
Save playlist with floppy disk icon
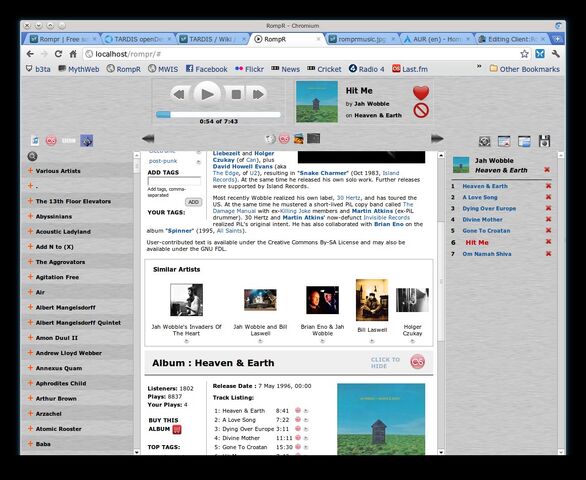tap(544, 141)
